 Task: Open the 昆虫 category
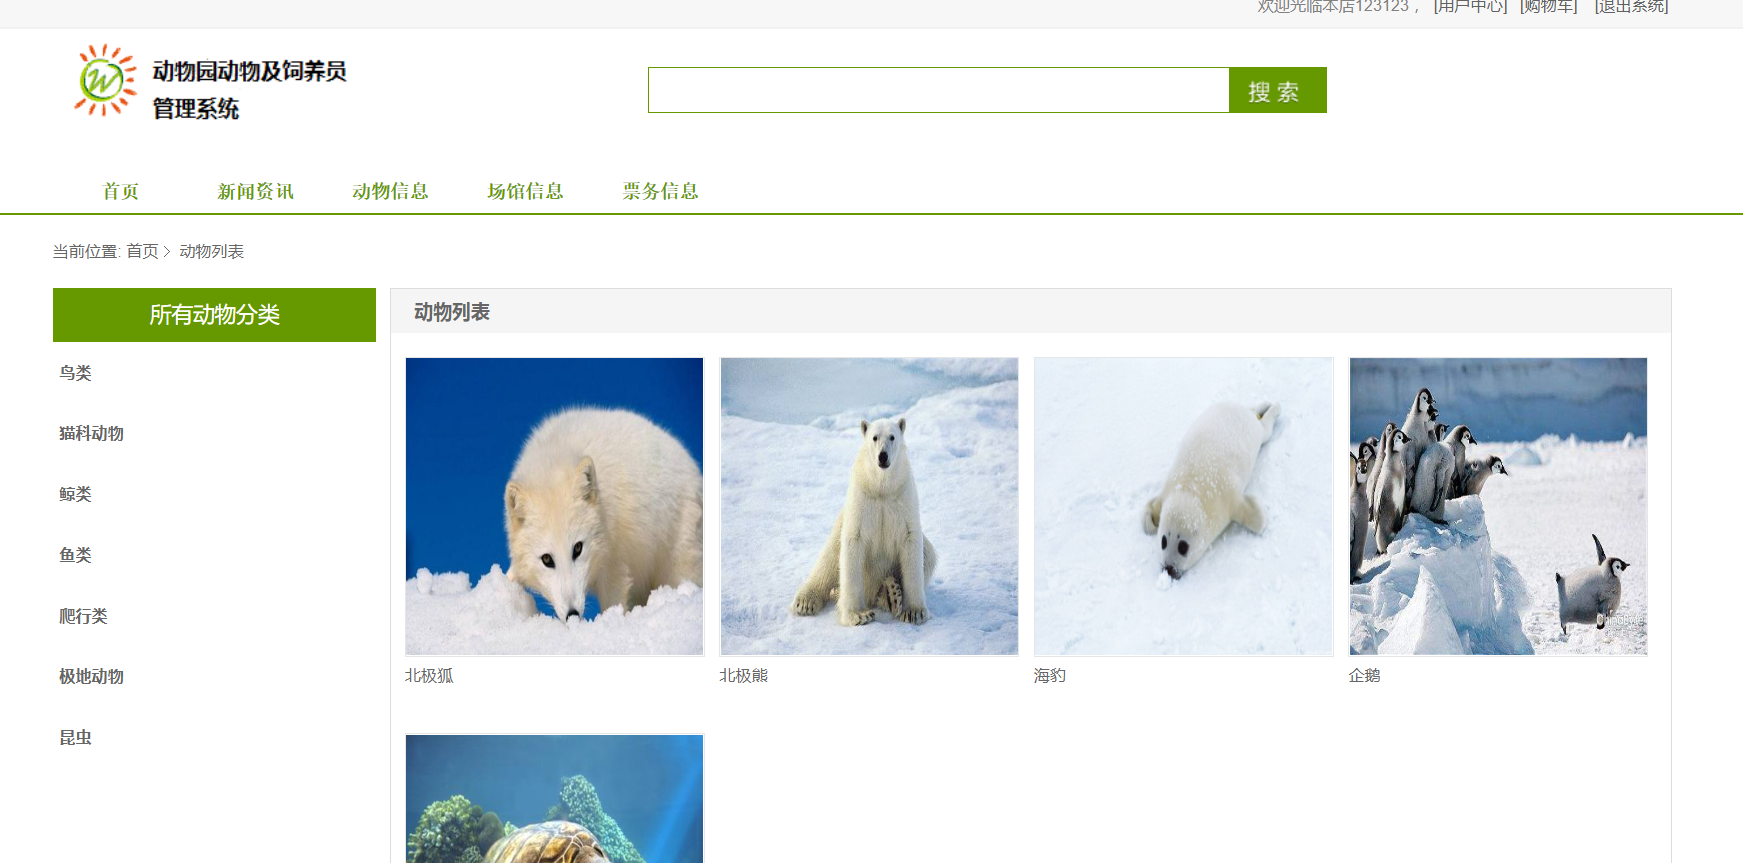75,737
